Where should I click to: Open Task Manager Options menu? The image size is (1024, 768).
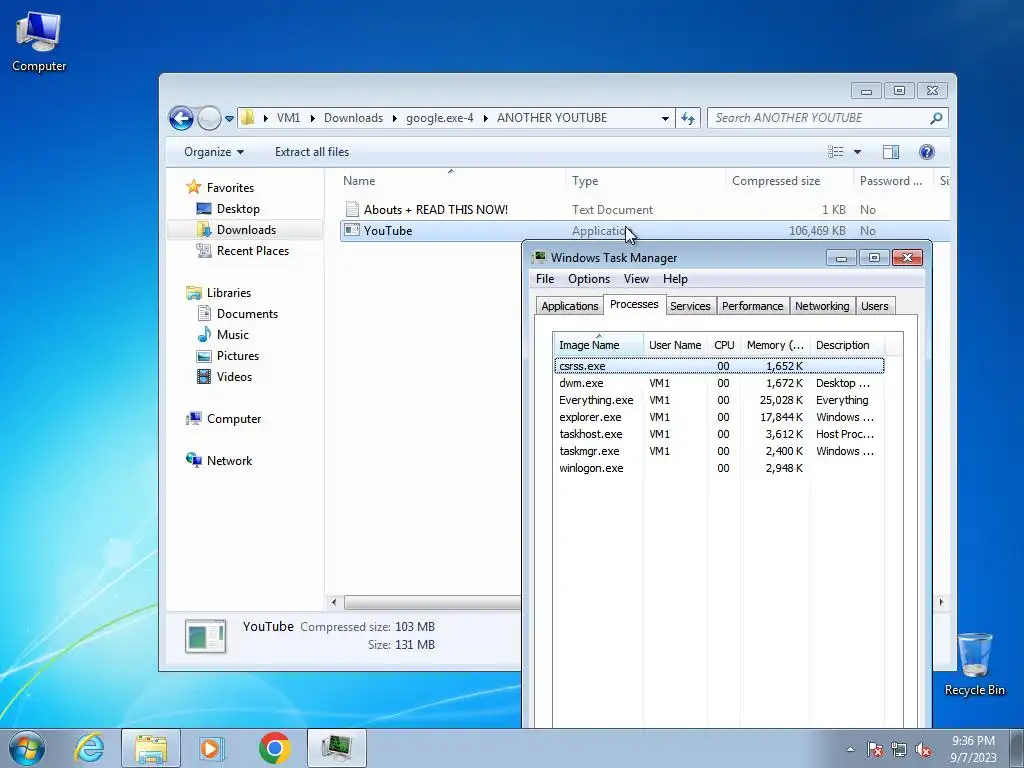pos(588,279)
